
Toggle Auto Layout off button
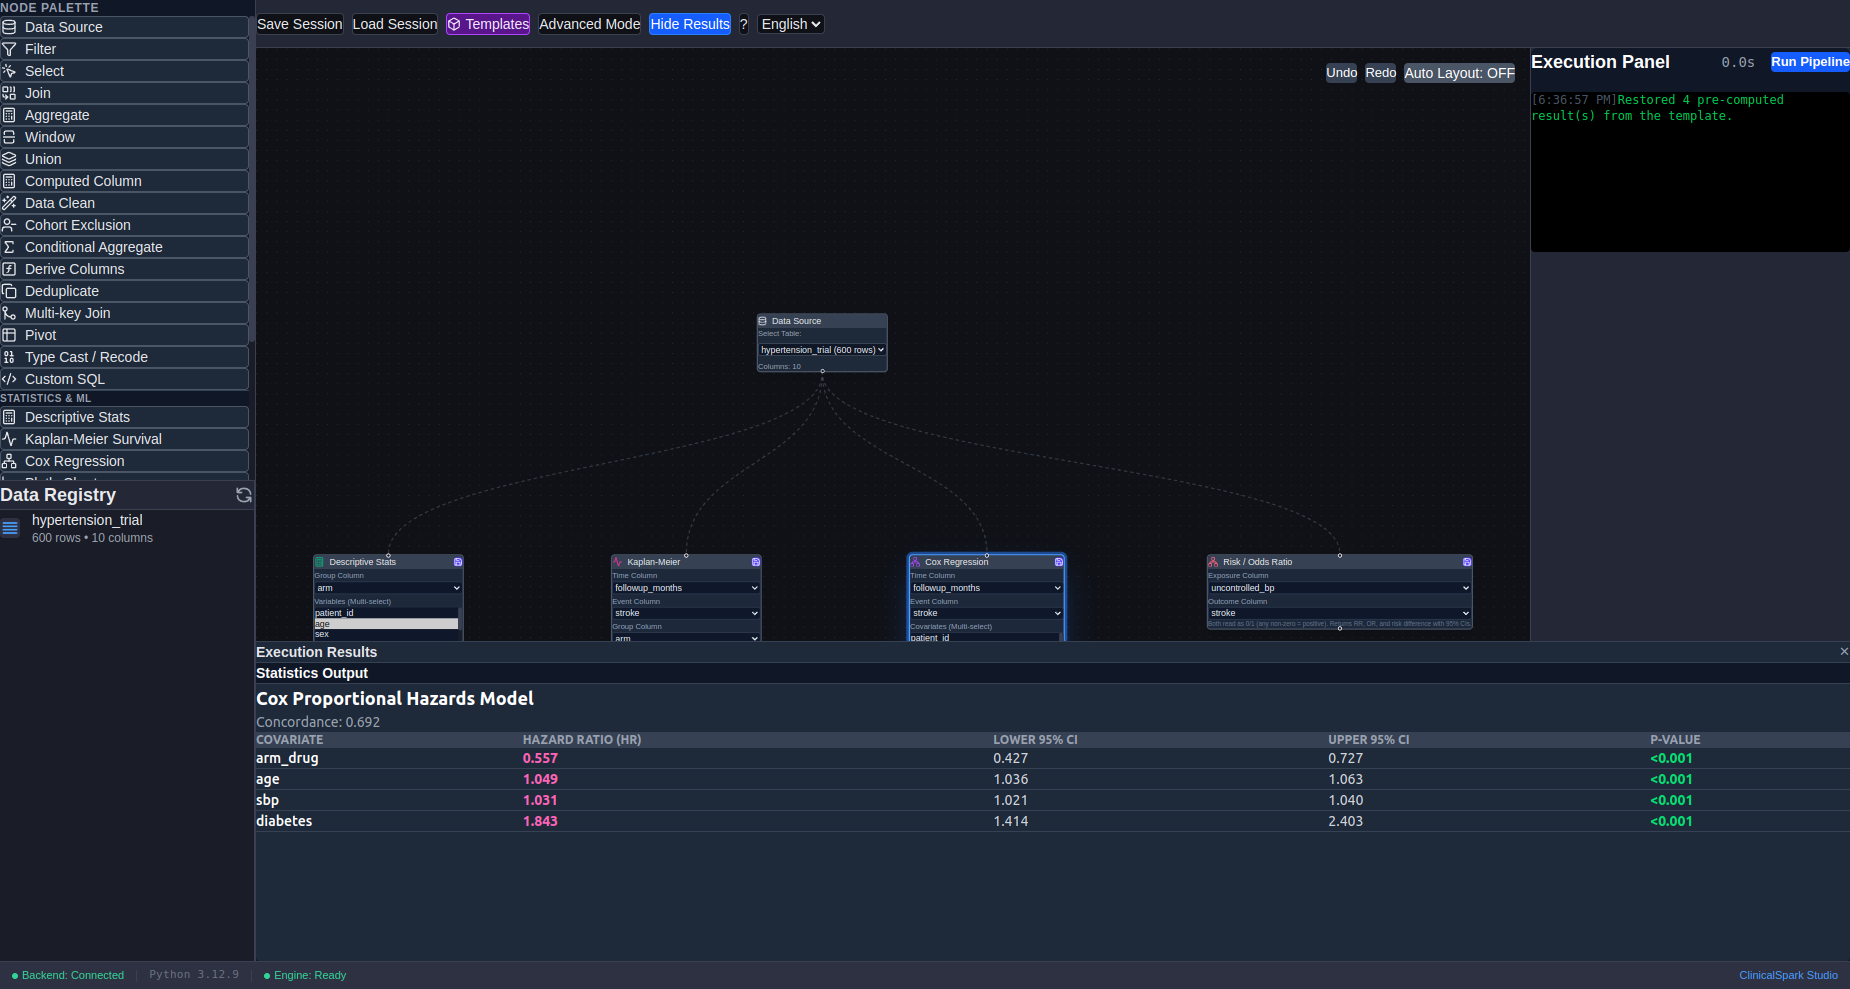coord(1459,73)
